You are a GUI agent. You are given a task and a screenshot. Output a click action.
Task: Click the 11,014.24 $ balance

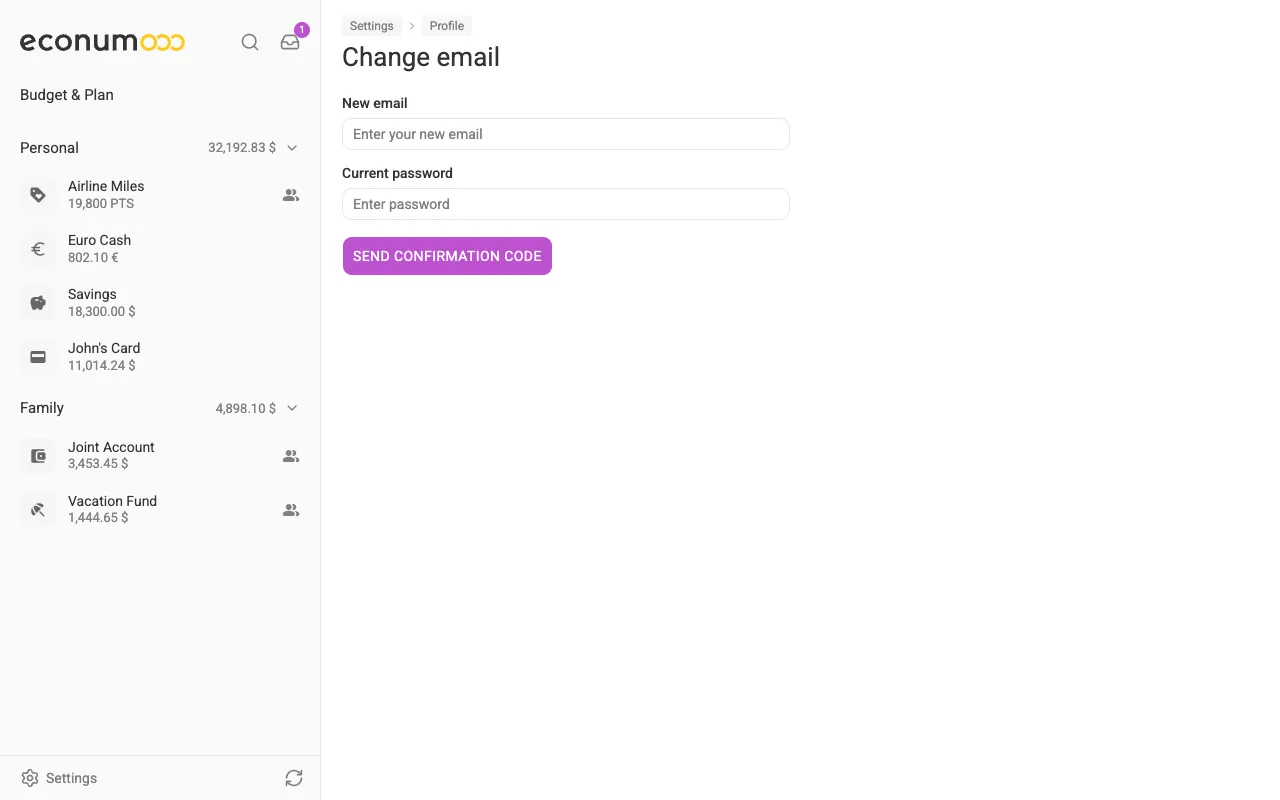[x=102, y=366]
